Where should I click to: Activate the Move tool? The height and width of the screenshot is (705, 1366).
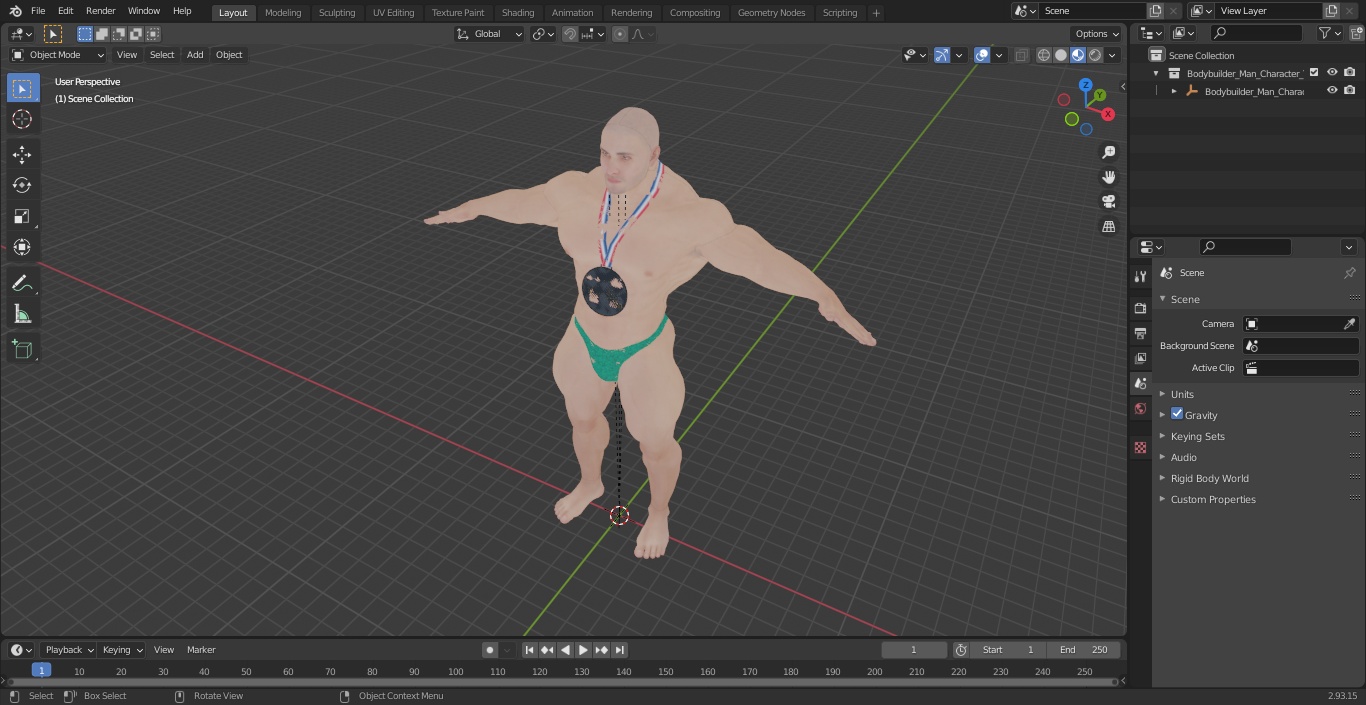click(22, 154)
